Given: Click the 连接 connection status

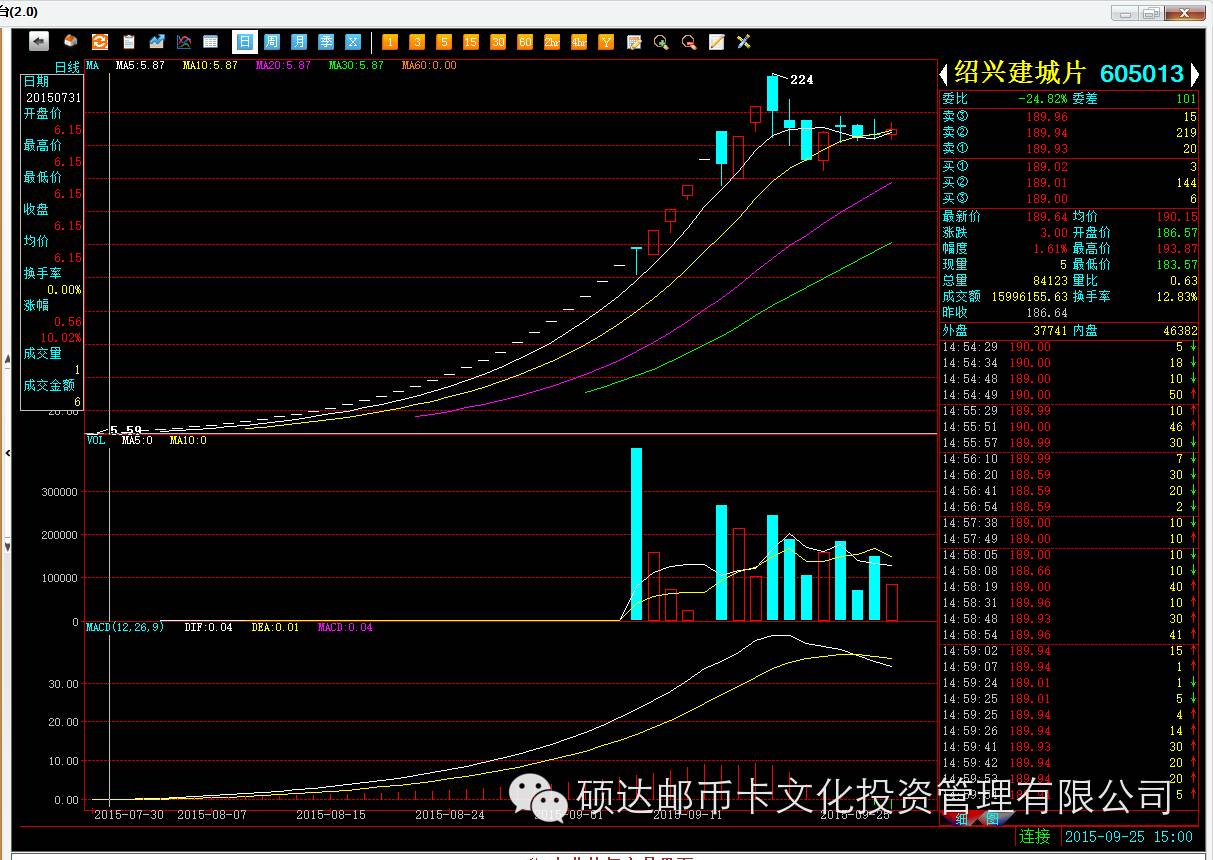Looking at the screenshot, I should pos(1035,836).
